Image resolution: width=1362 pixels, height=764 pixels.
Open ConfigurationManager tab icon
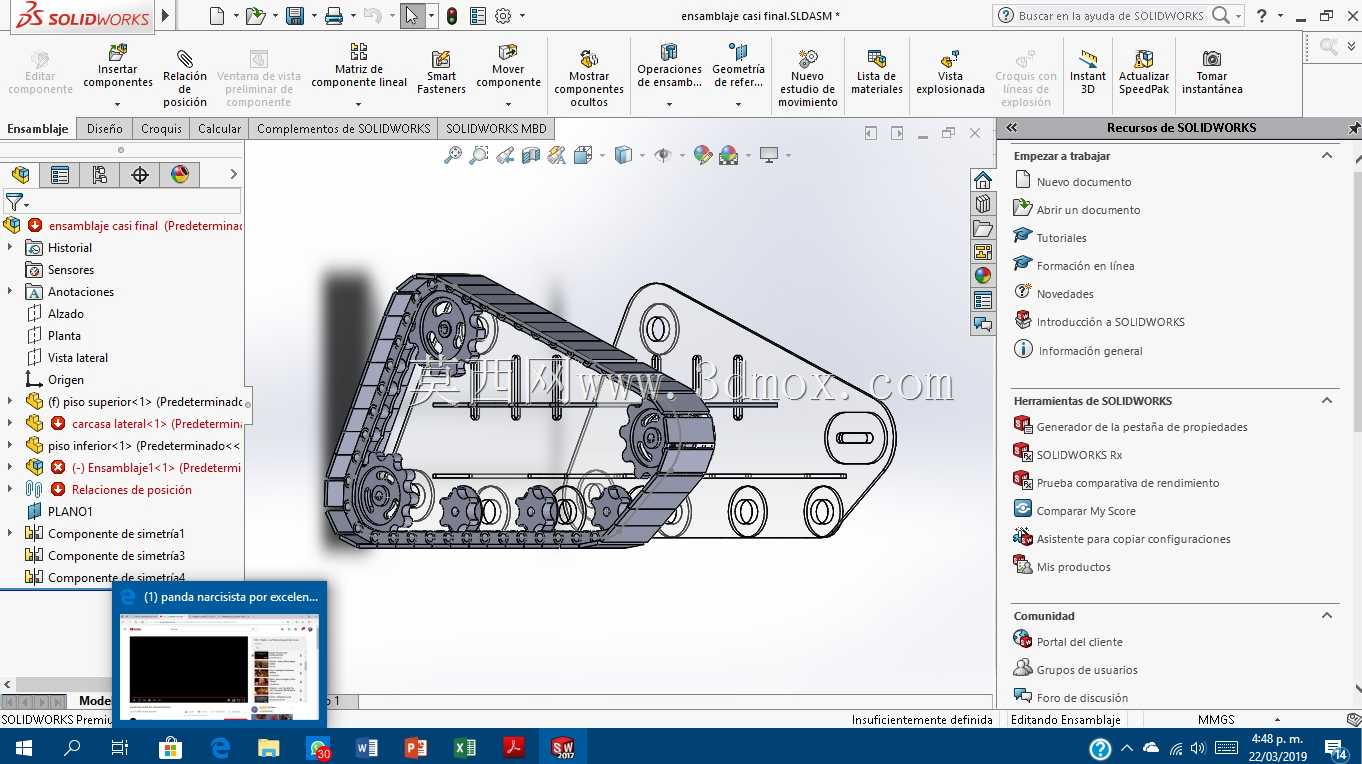click(x=100, y=175)
